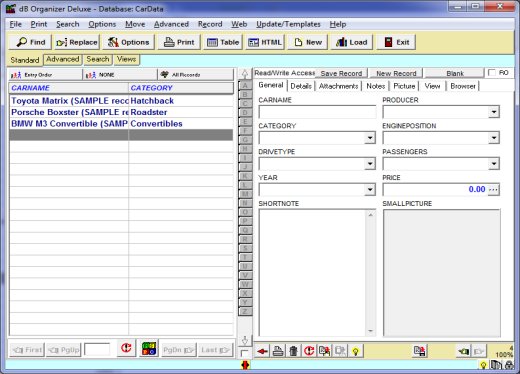Click the red left arrow record icon
The height and width of the screenshot is (374, 520).
[262, 351]
